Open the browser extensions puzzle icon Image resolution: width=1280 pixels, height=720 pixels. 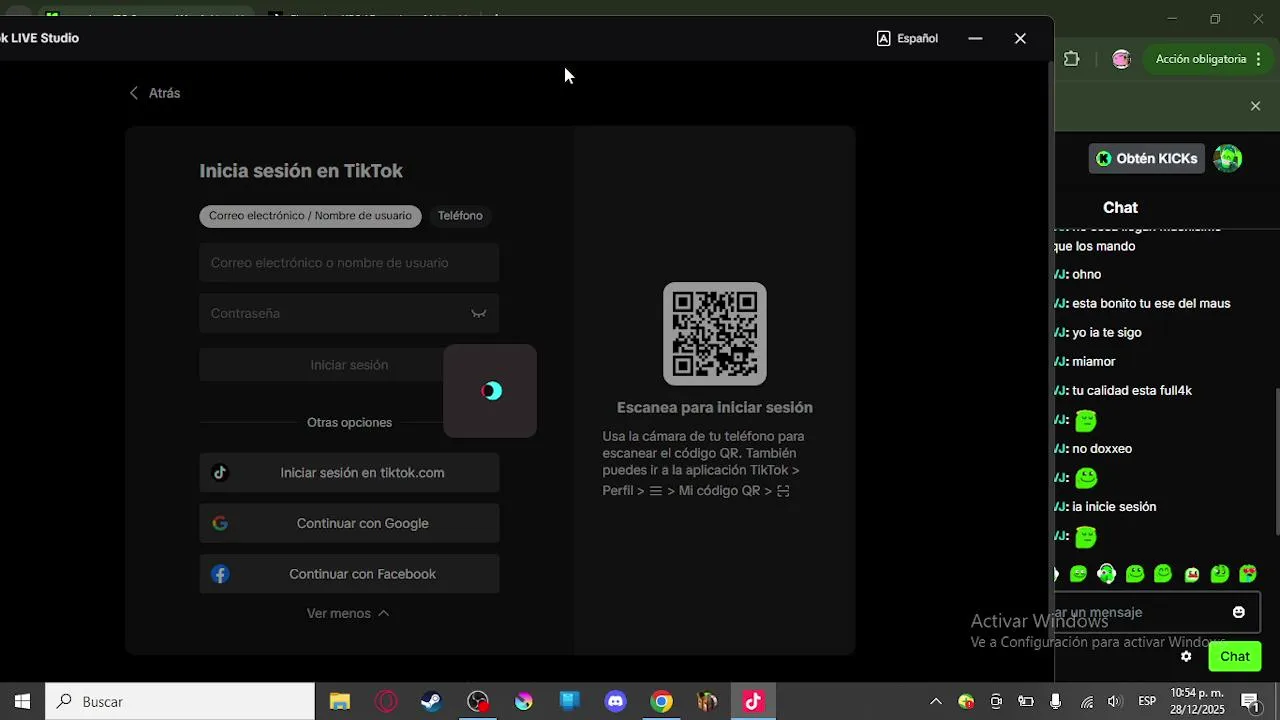click(x=1072, y=59)
